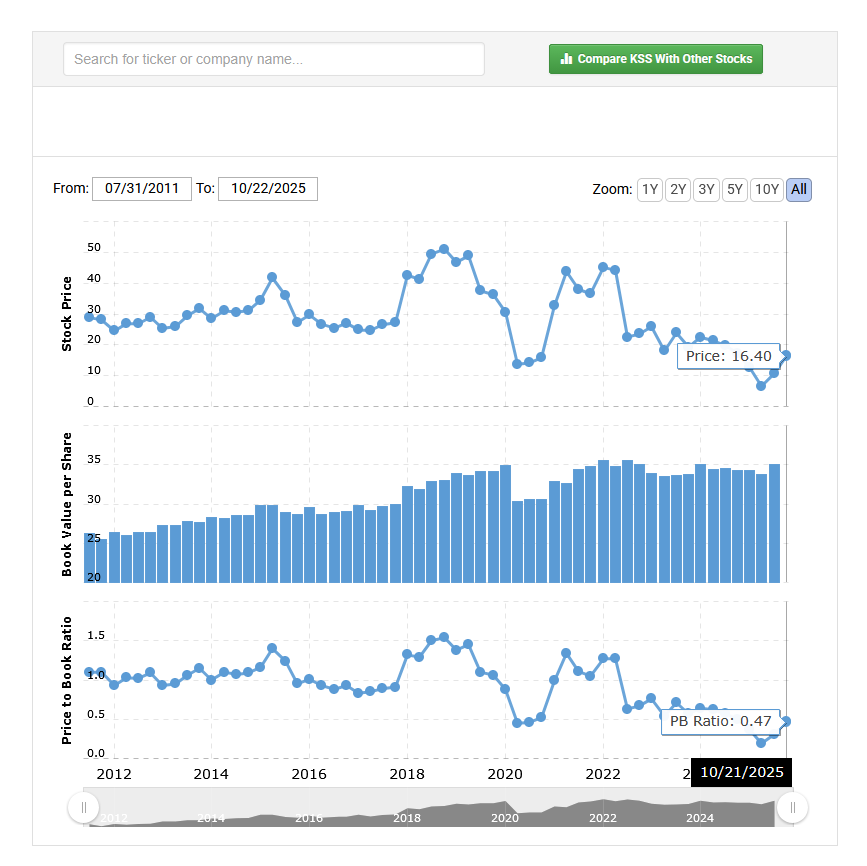Click the Zoom: label
This screenshot has width=867, height=866.
click(x=612, y=190)
